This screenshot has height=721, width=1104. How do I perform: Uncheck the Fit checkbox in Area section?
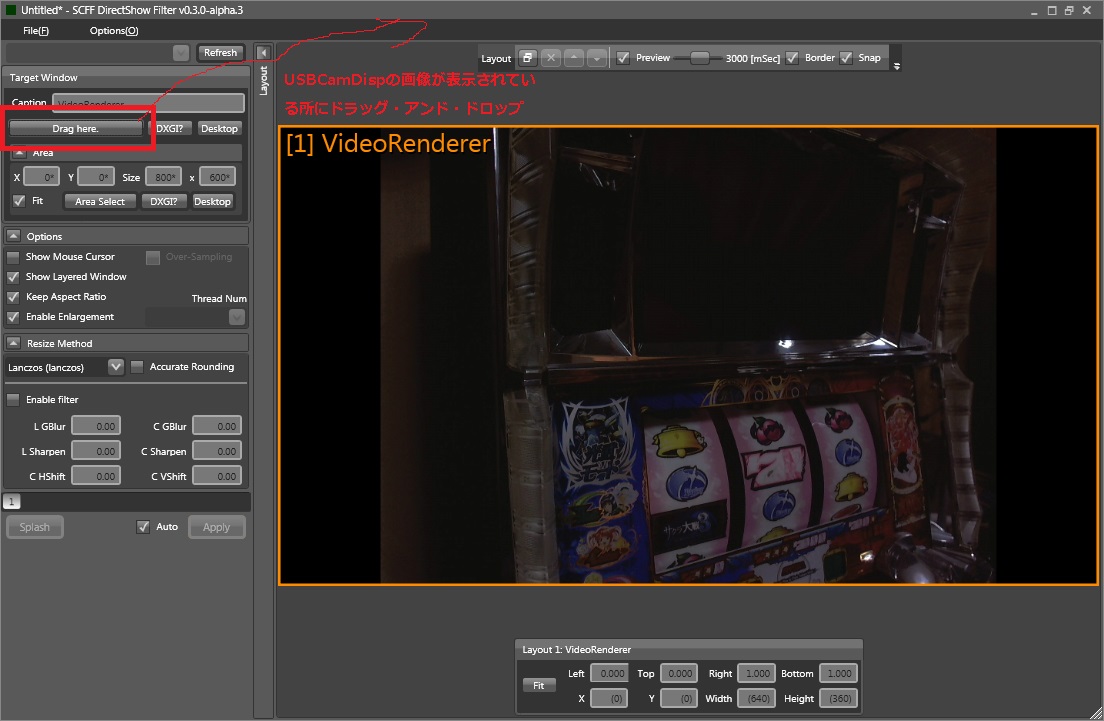tap(19, 201)
